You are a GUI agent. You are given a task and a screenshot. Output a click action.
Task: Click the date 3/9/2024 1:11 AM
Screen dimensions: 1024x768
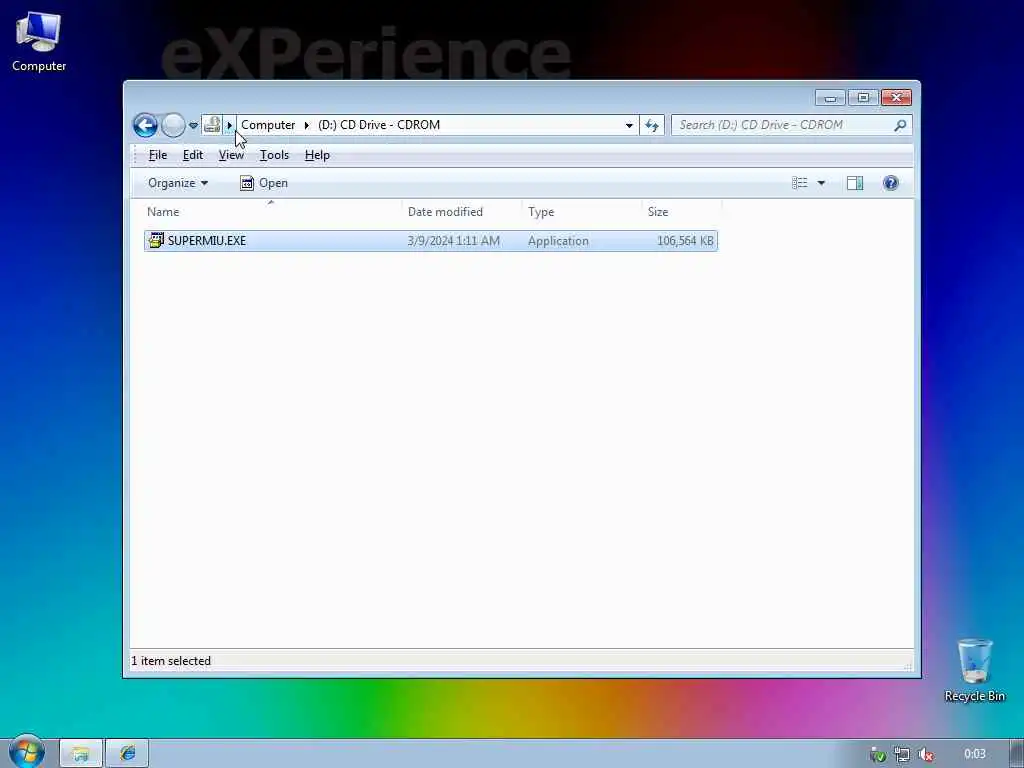454,241
